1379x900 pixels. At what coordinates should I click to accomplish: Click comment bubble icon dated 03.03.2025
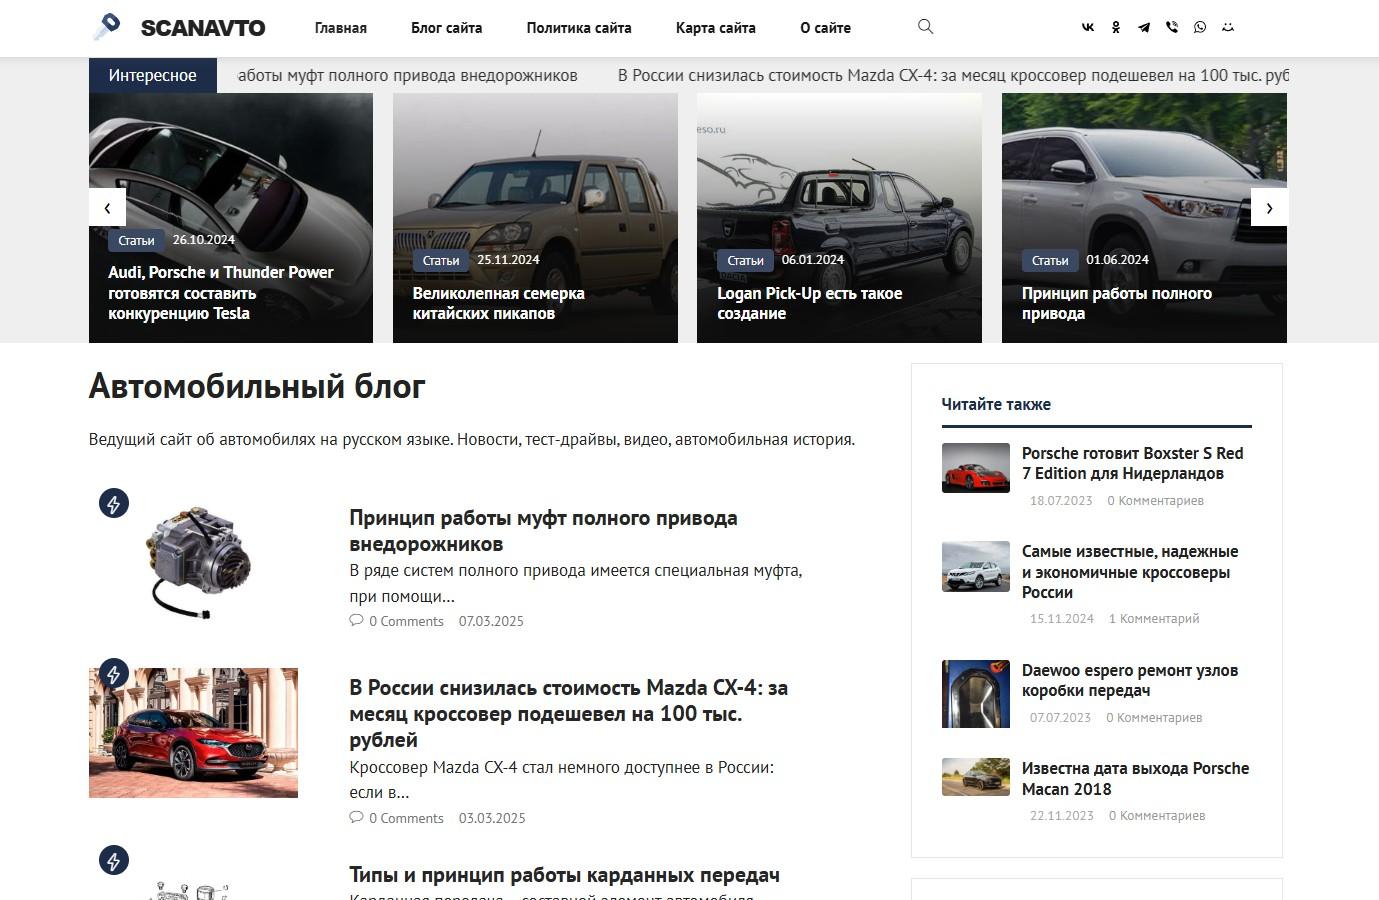pyautogui.click(x=356, y=818)
